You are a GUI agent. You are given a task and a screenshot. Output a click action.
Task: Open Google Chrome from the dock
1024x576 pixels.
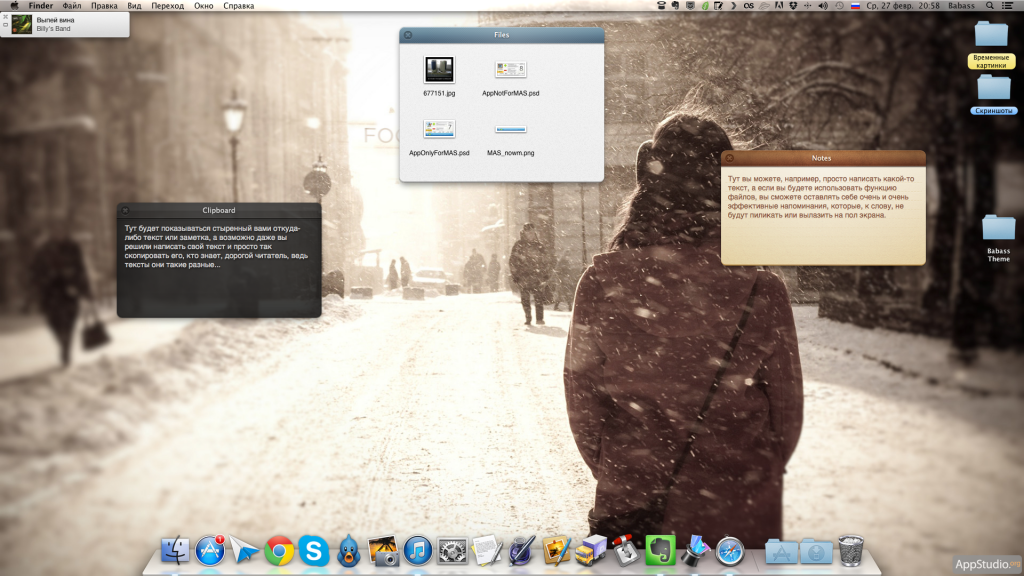point(279,550)
